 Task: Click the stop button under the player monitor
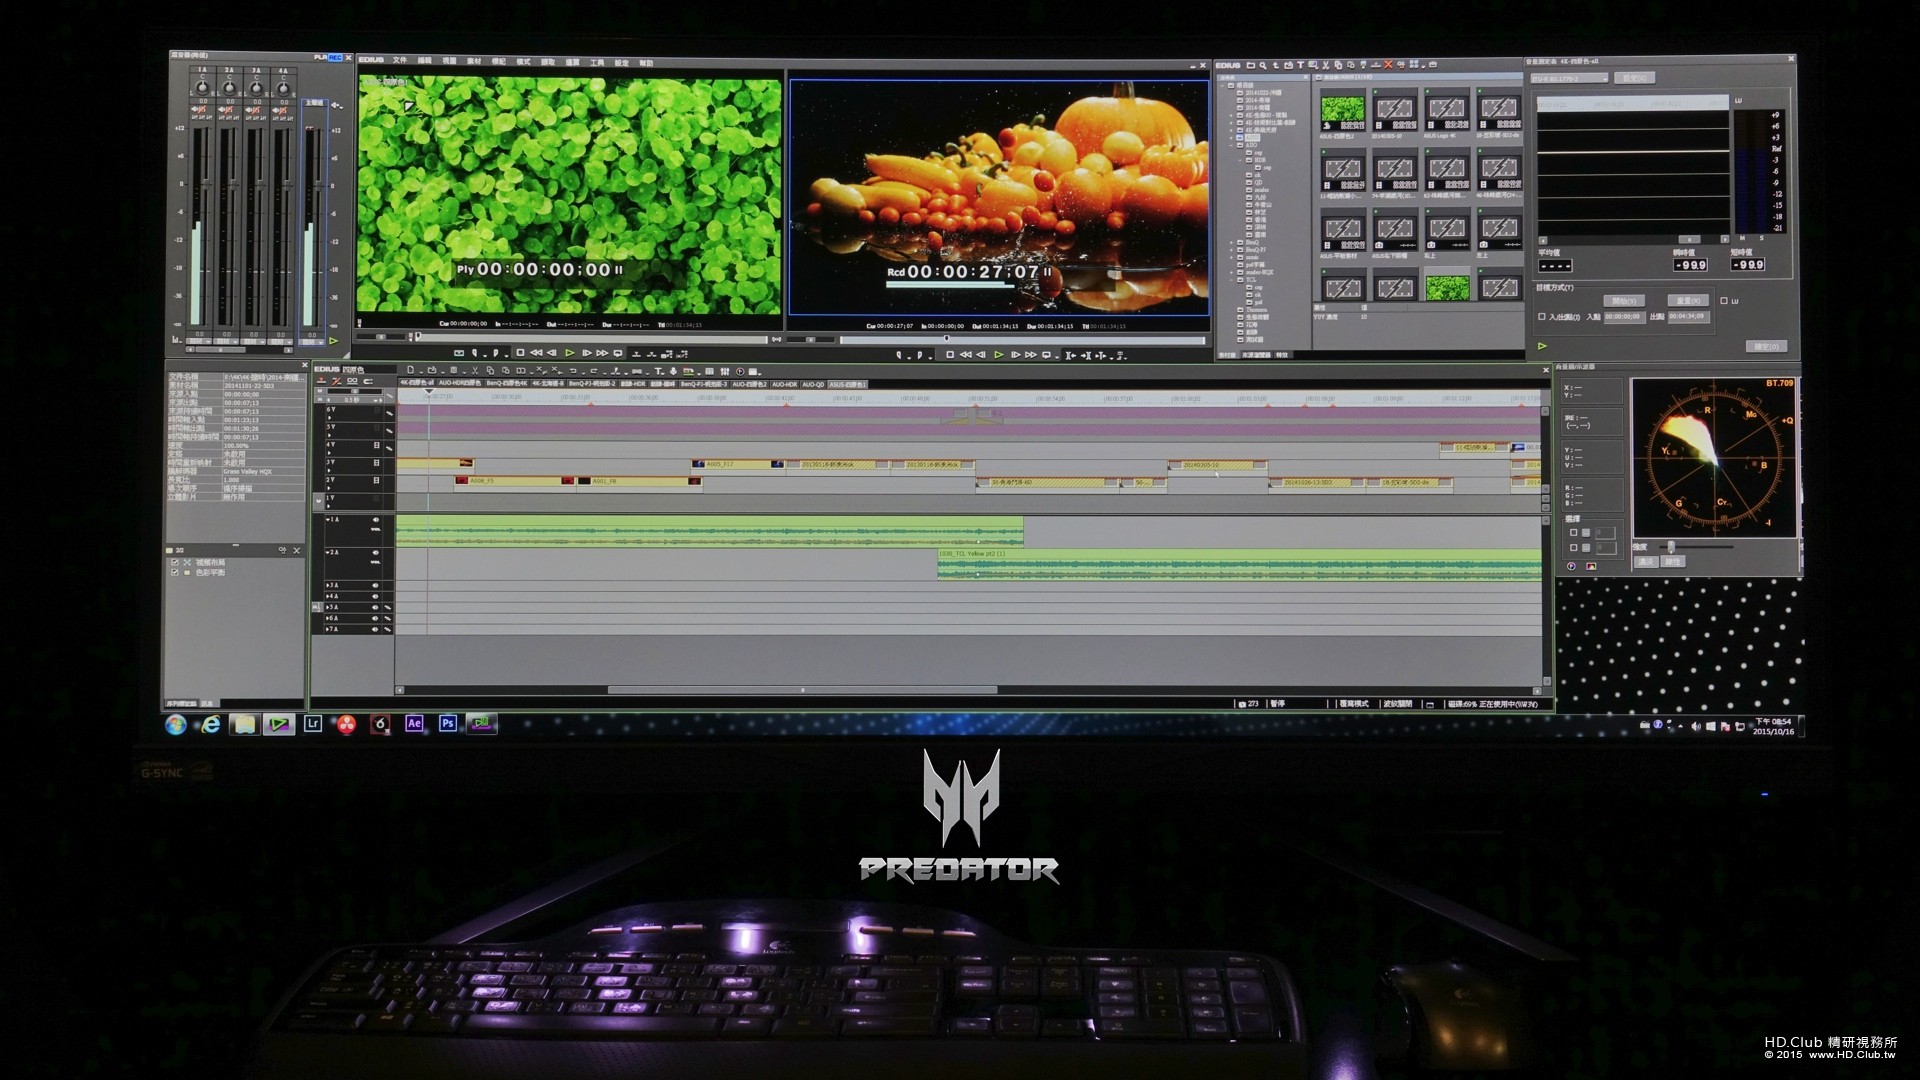pos(520,353)
